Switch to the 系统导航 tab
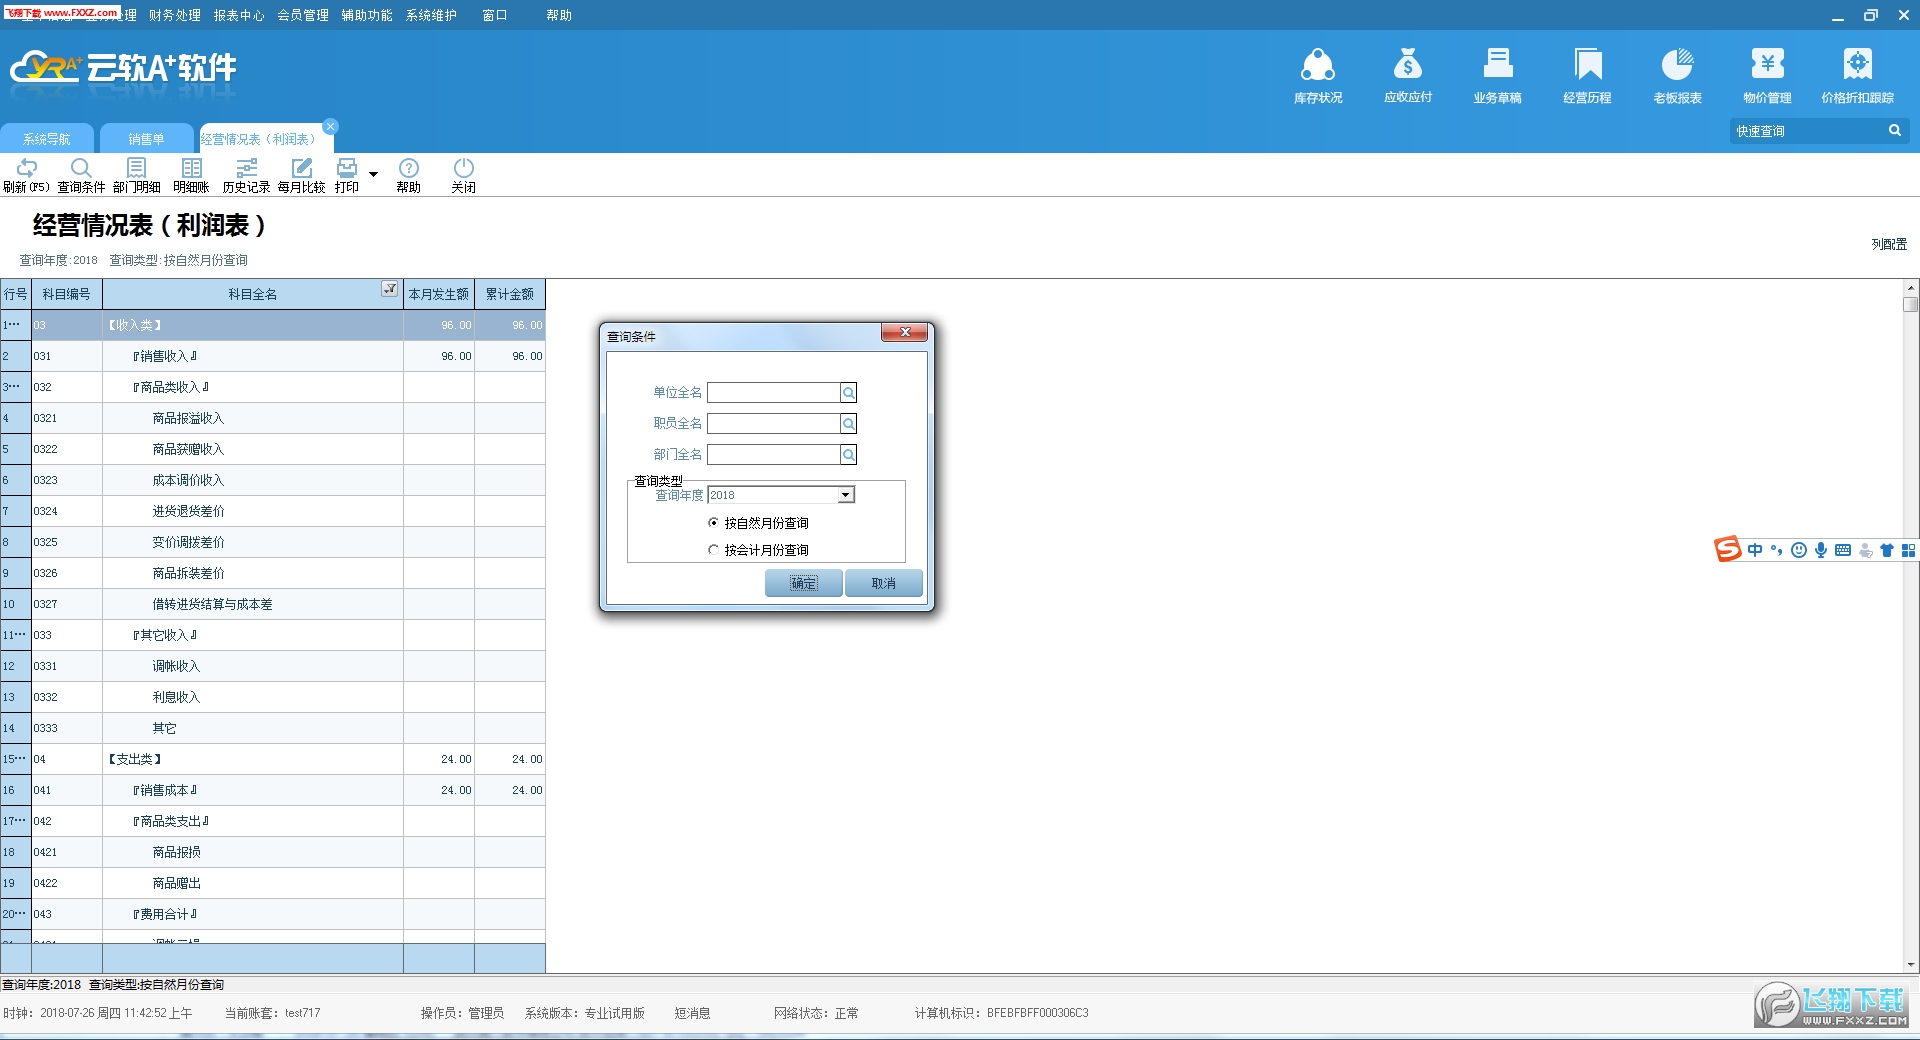Viewport: 1920px width, 1040px height. tap(47, 139)
